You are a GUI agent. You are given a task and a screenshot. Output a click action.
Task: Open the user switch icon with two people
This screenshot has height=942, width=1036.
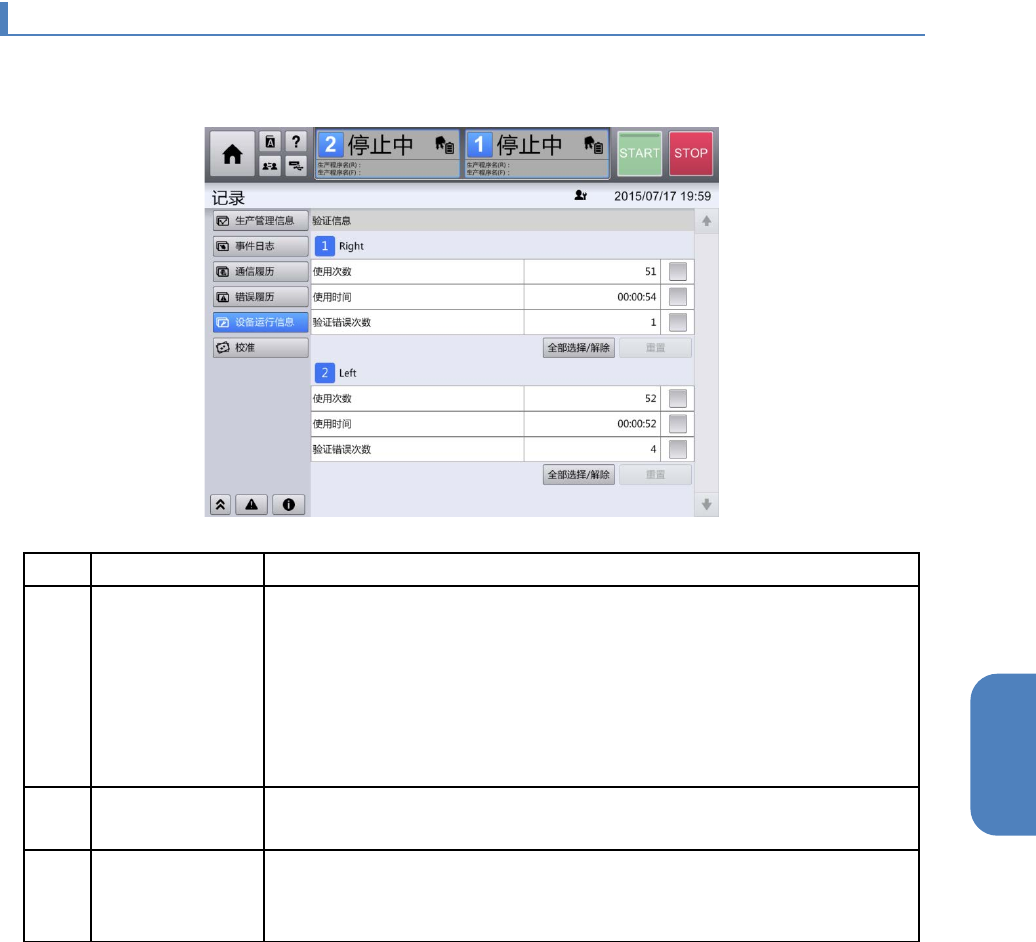(270, 166)
